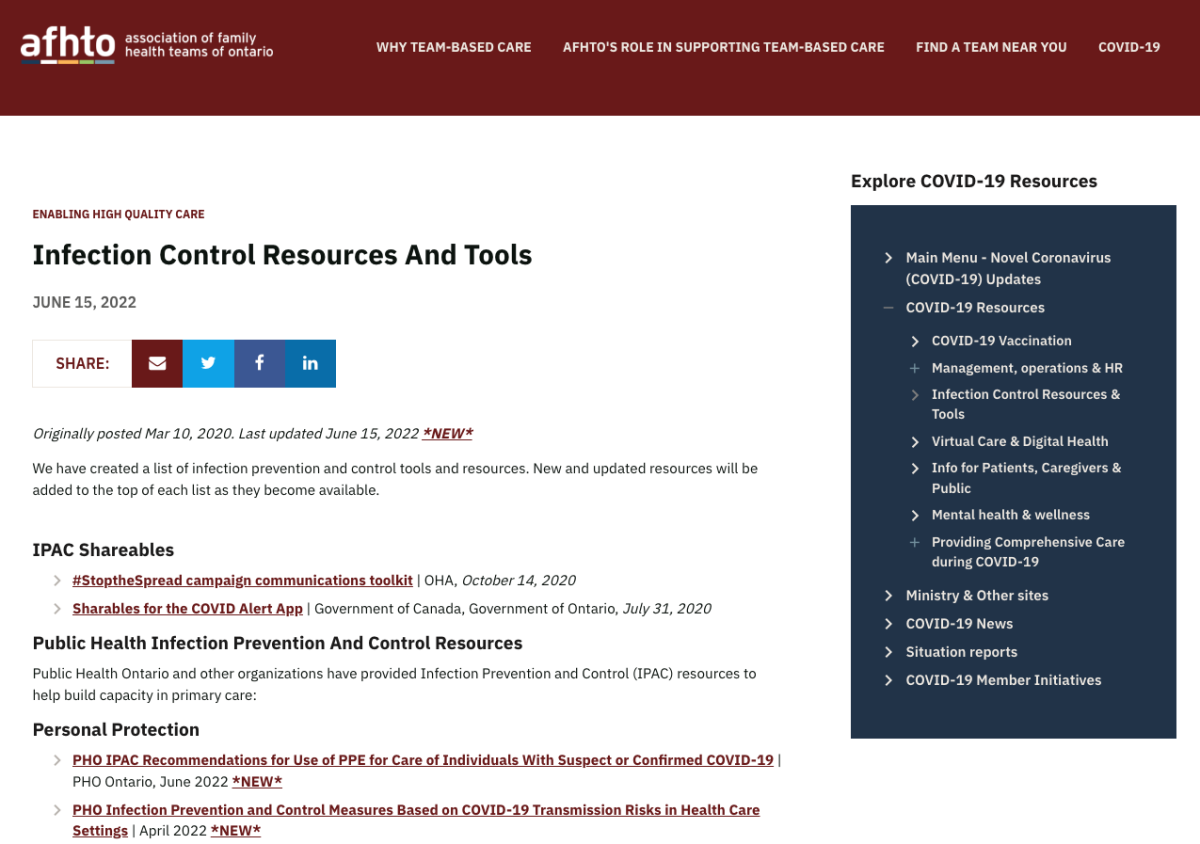Click the Enabling High Quality Care category link
1200x844 pixels.
[118, 214]
